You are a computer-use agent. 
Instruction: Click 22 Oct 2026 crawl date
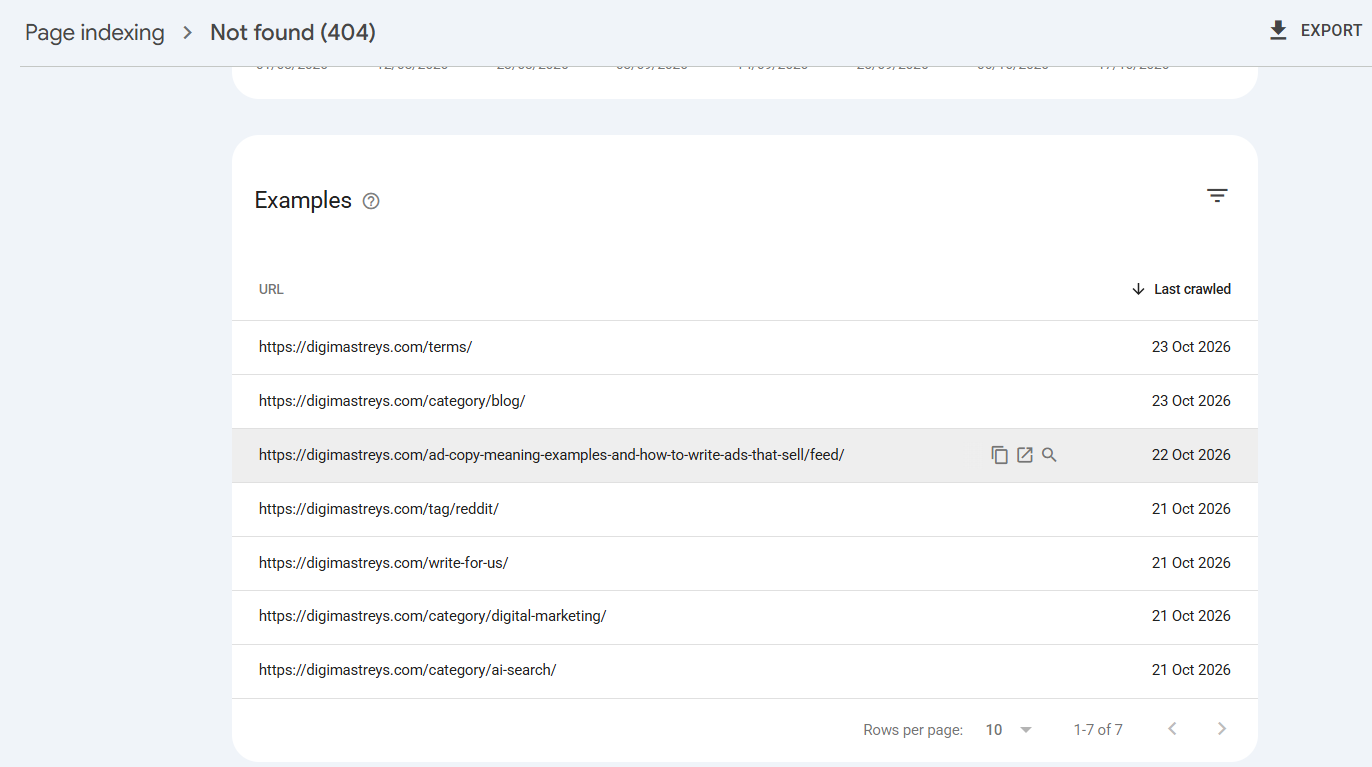[1191, 455]
